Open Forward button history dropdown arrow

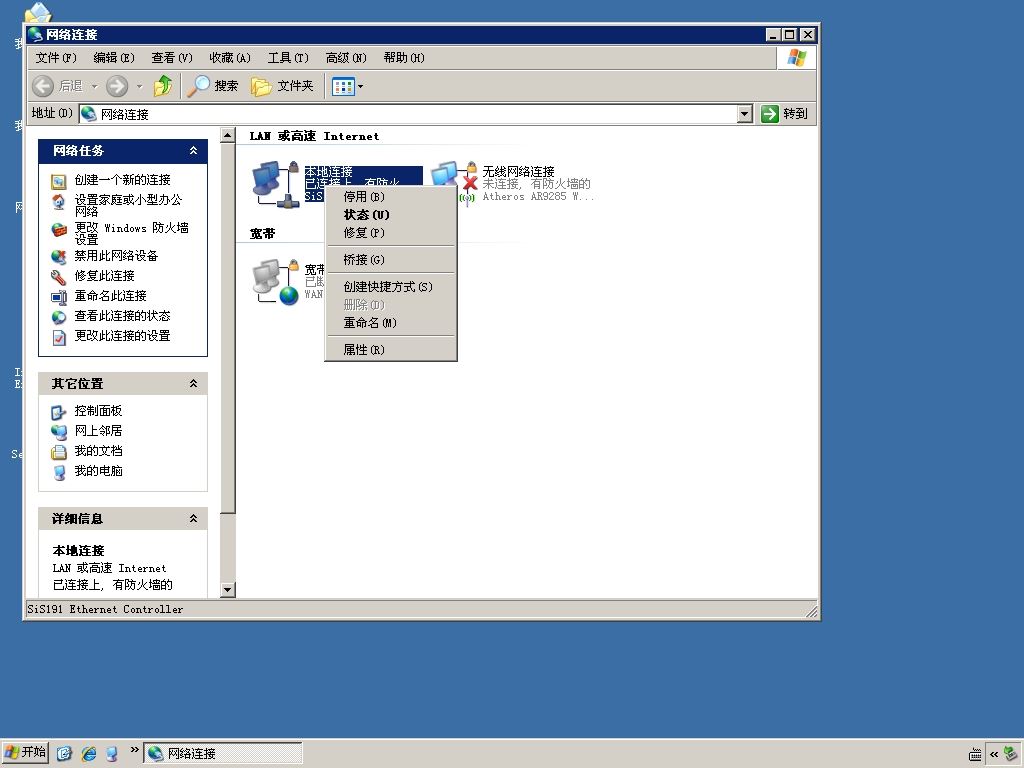pyautogui.click(x=139, y=86)
